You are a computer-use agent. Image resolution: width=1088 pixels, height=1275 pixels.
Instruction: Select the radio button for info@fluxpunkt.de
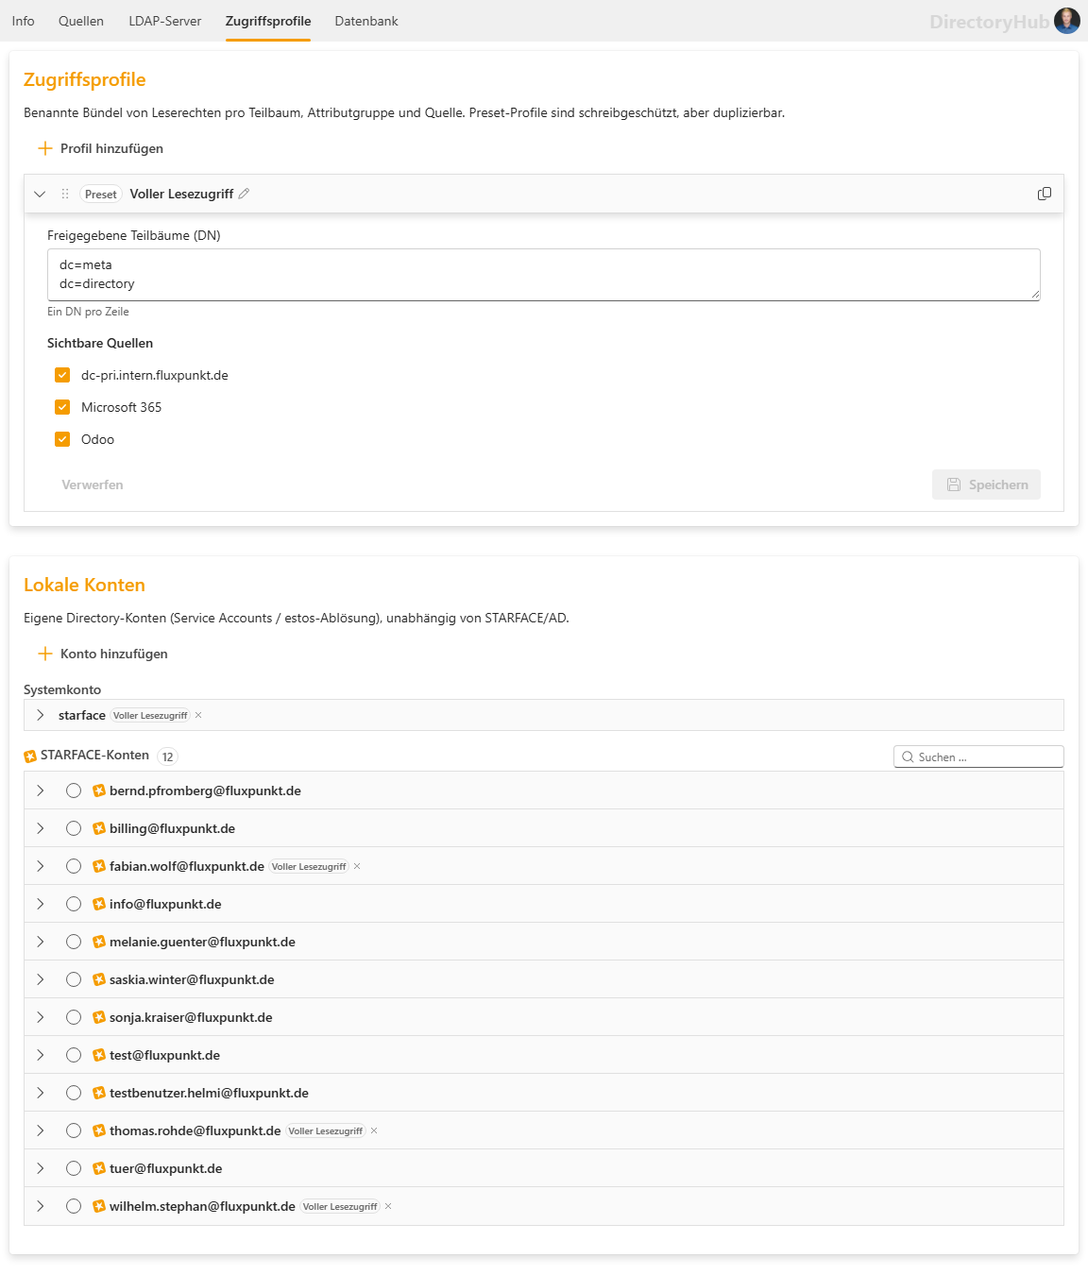click(x=73, y=904)
